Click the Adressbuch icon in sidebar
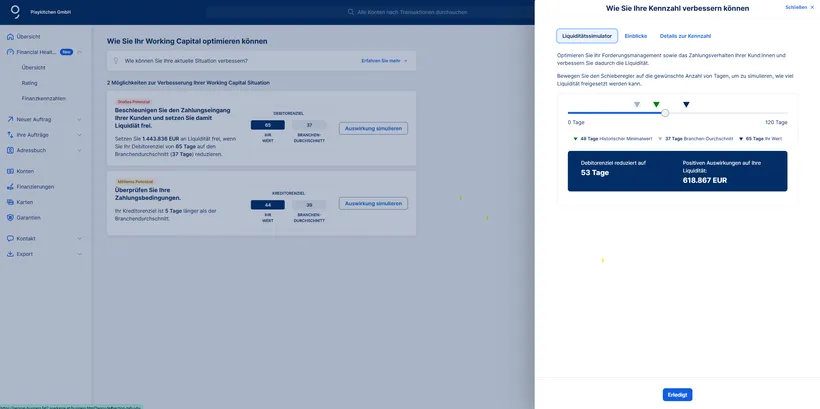The image size is (820, 409). tap(10, 150)
